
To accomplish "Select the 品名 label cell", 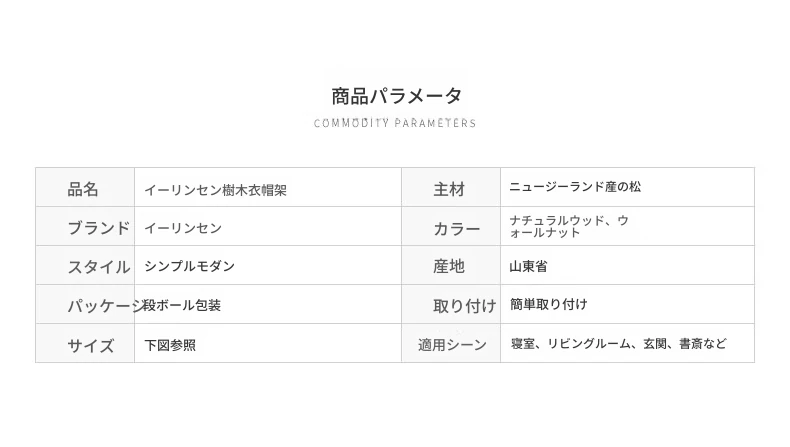I will 85,187.
